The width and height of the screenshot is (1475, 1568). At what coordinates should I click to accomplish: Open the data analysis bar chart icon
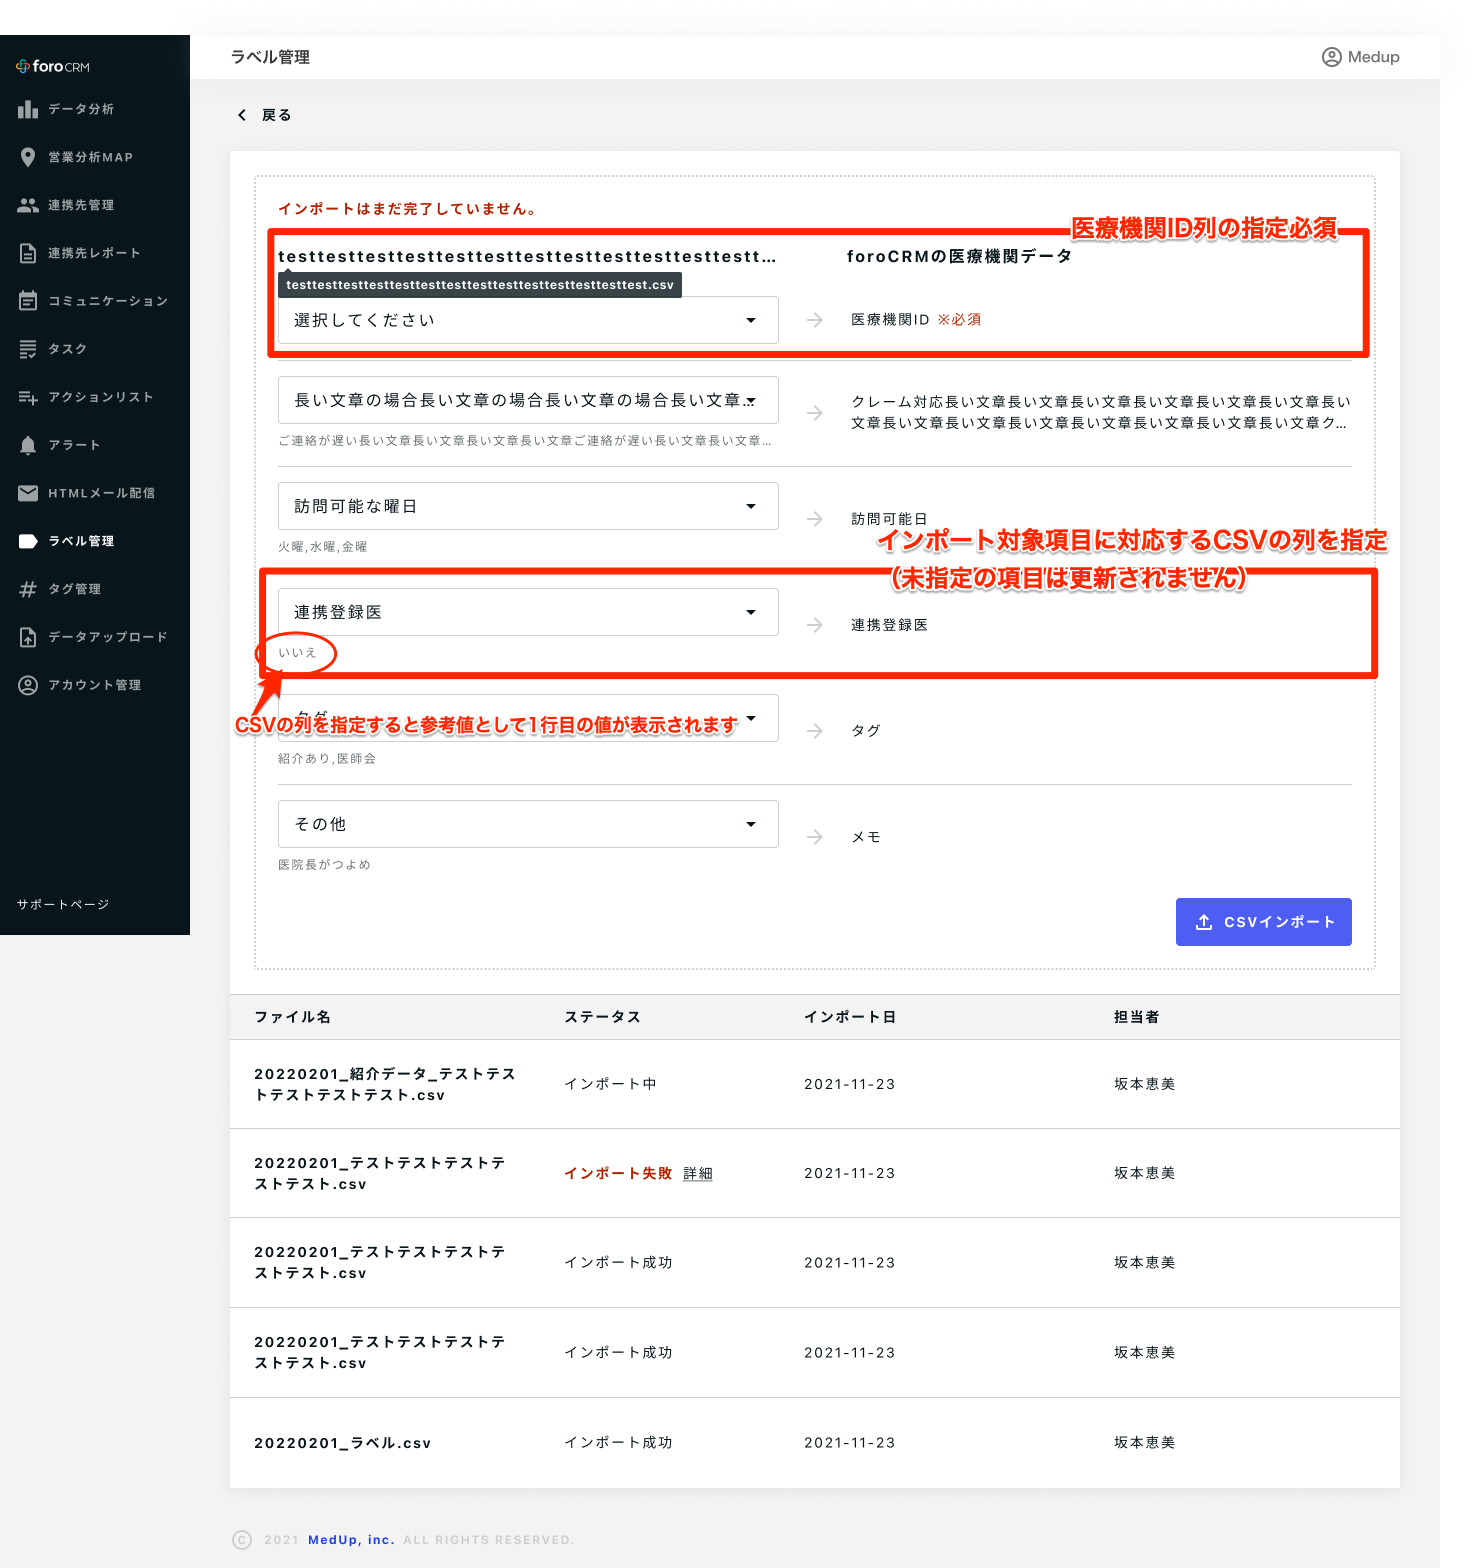28,109
